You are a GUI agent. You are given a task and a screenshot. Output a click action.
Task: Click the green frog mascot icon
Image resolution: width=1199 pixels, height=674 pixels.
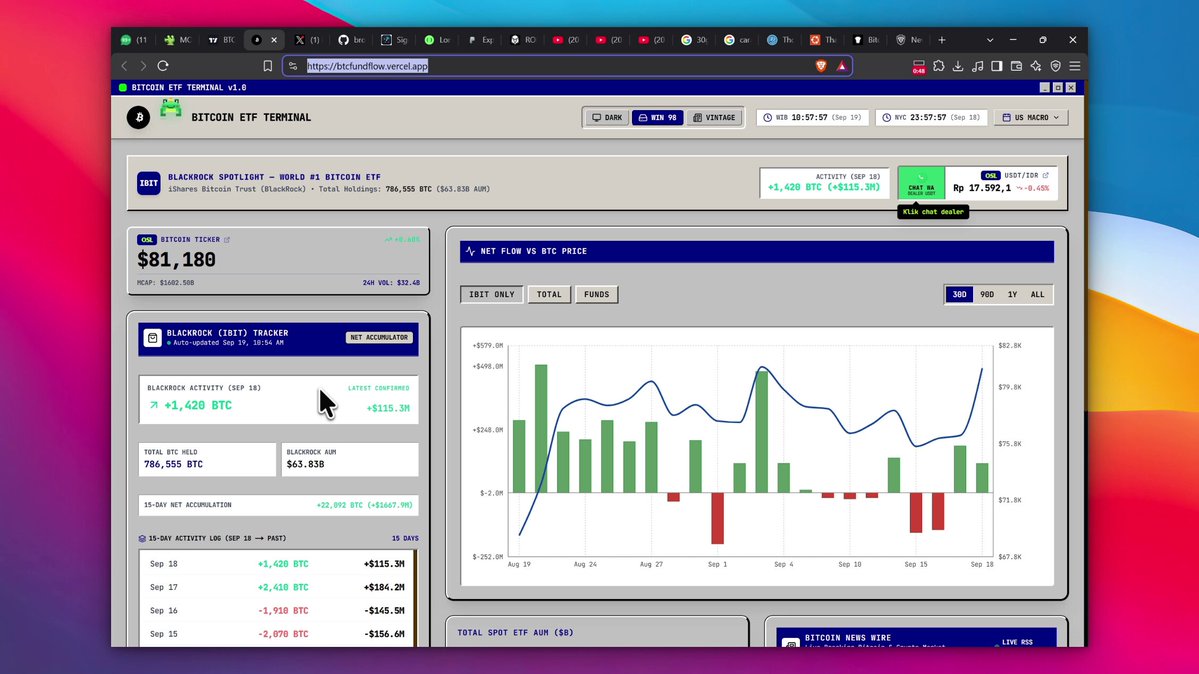tap(171, 109)
